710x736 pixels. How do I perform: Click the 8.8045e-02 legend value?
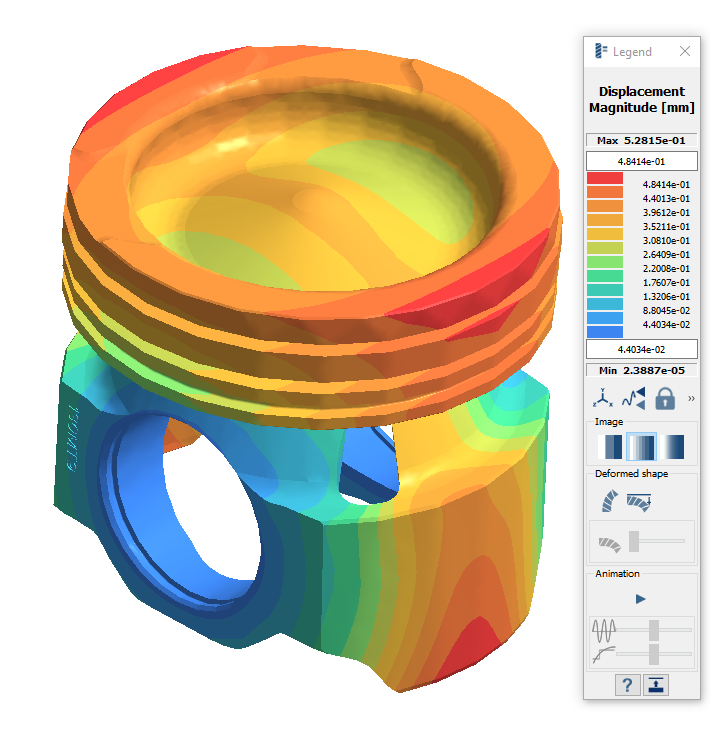point(666,311)
